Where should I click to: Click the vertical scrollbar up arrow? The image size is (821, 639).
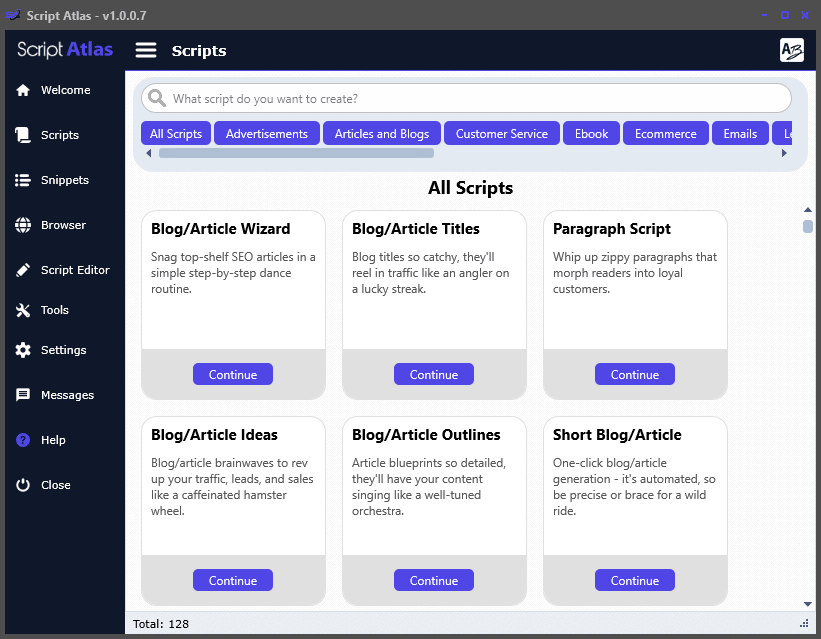(x=808, y=210)
